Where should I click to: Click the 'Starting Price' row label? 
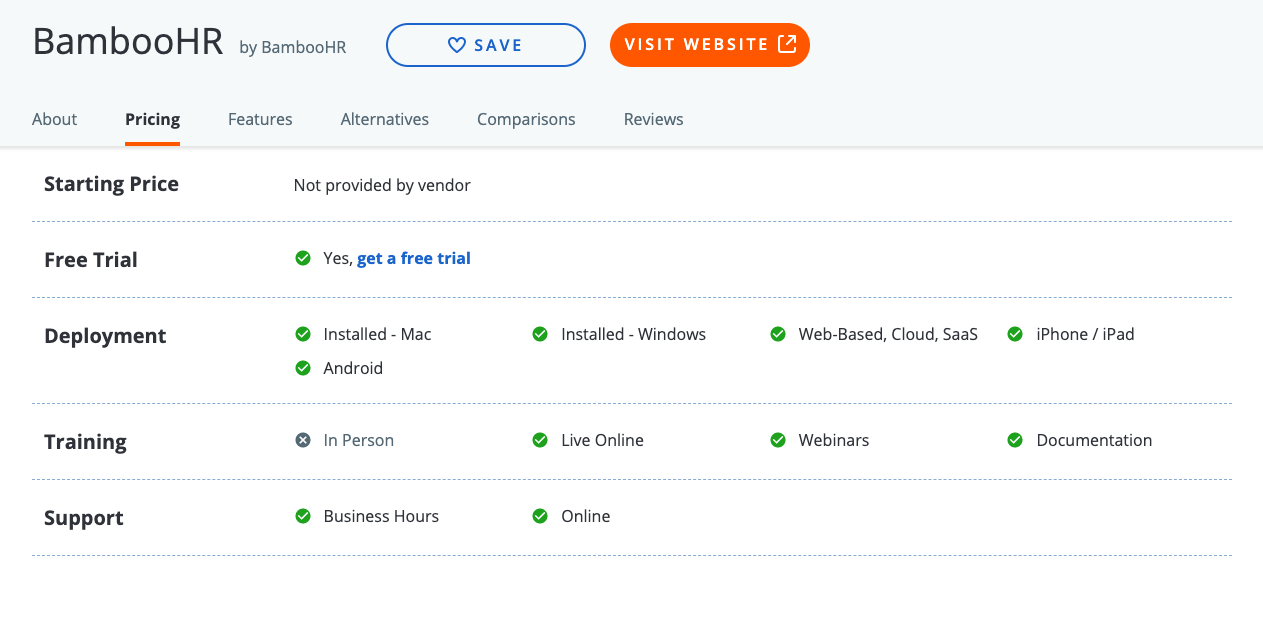pos(112,184)
